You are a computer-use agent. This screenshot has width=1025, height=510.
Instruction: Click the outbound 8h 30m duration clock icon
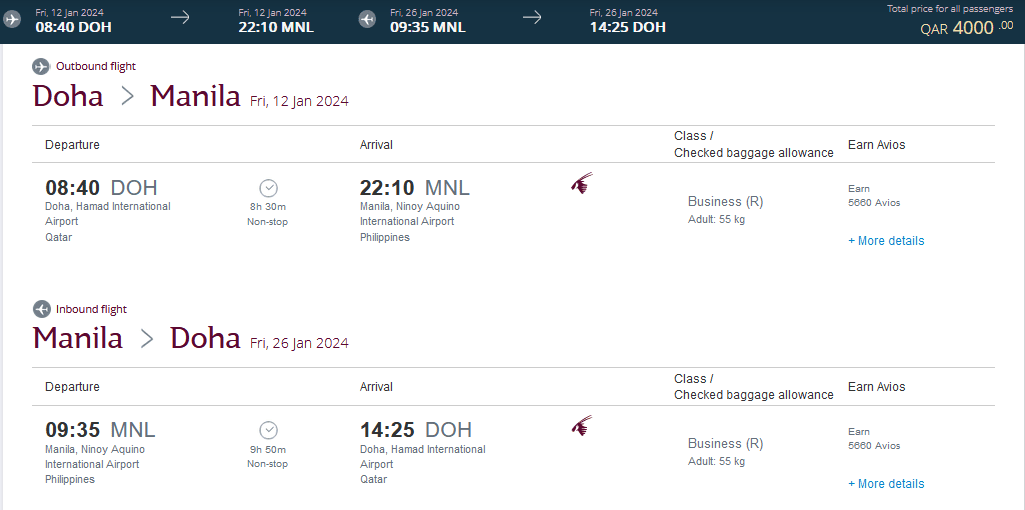coord(268,188)
